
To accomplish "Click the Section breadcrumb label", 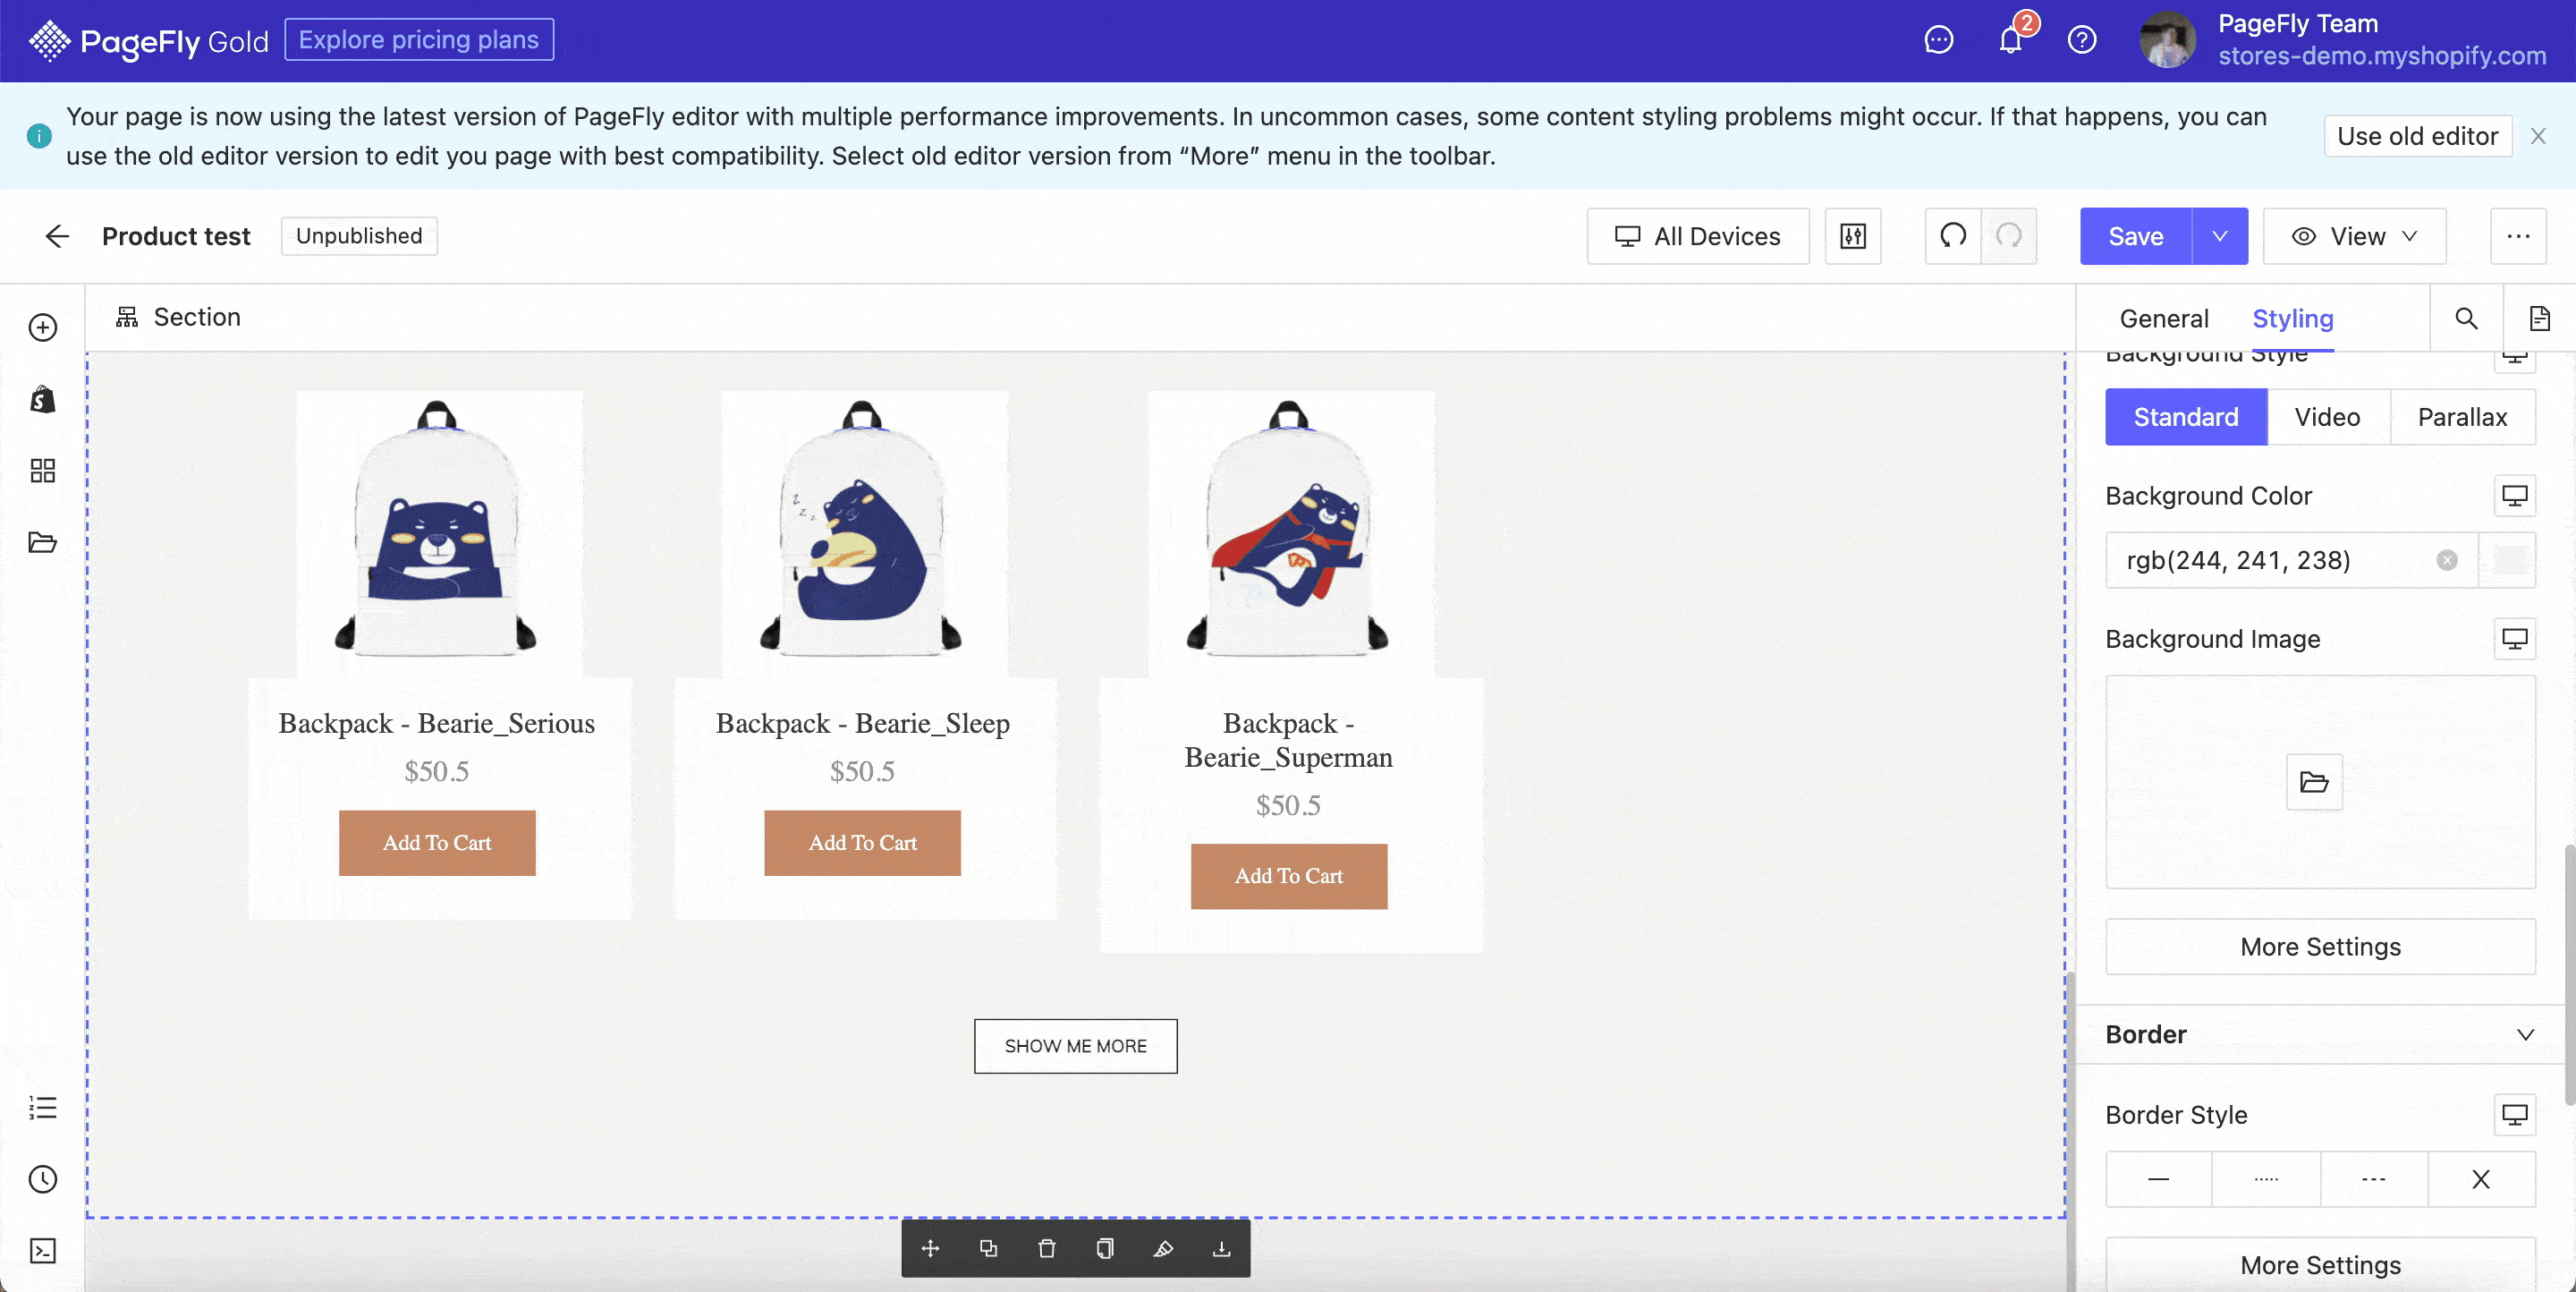I will pyautogui.click(x=197, y=317).
